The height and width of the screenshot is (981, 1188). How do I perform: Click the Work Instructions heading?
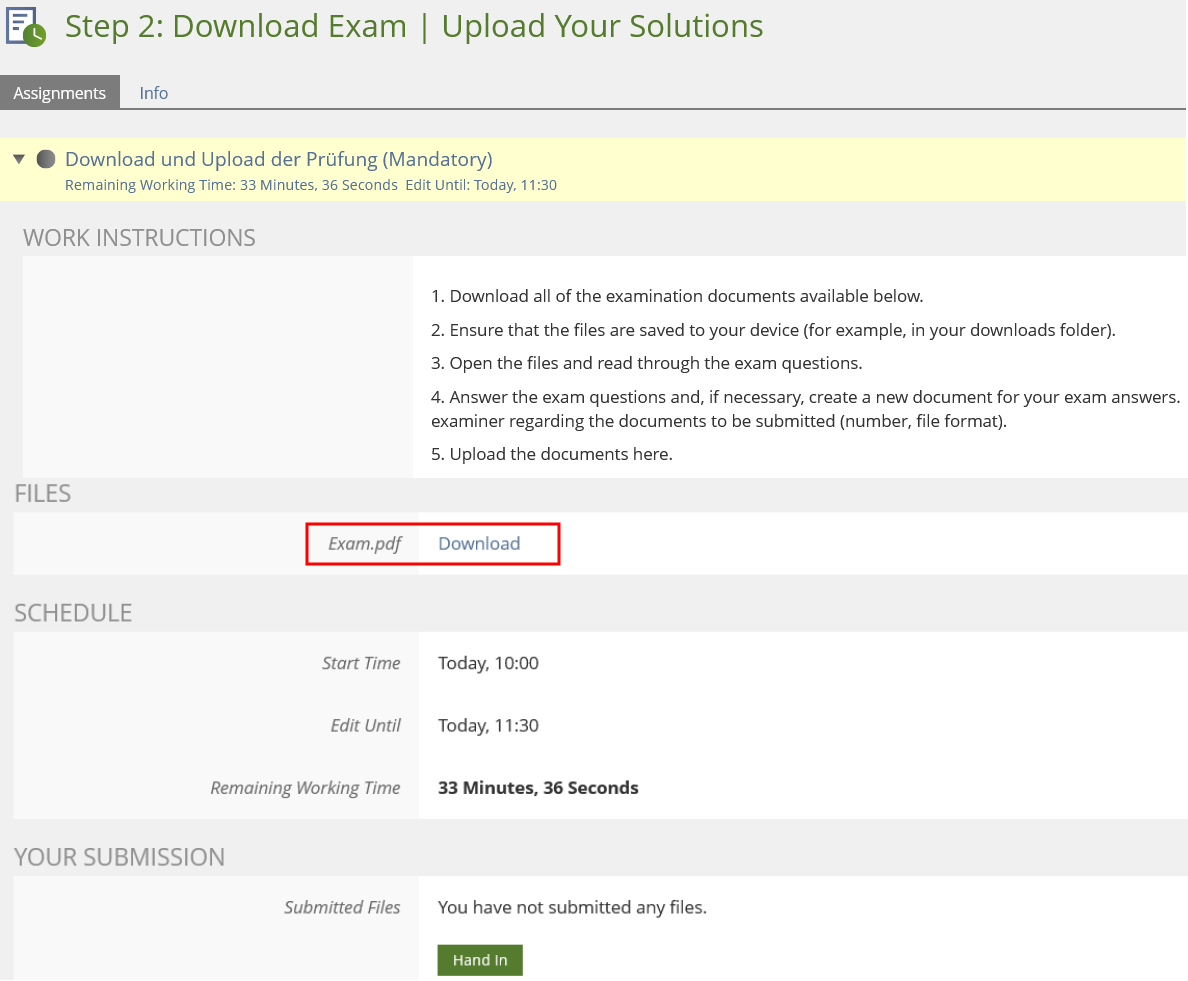pyautogui.click(x=139, y=238)
